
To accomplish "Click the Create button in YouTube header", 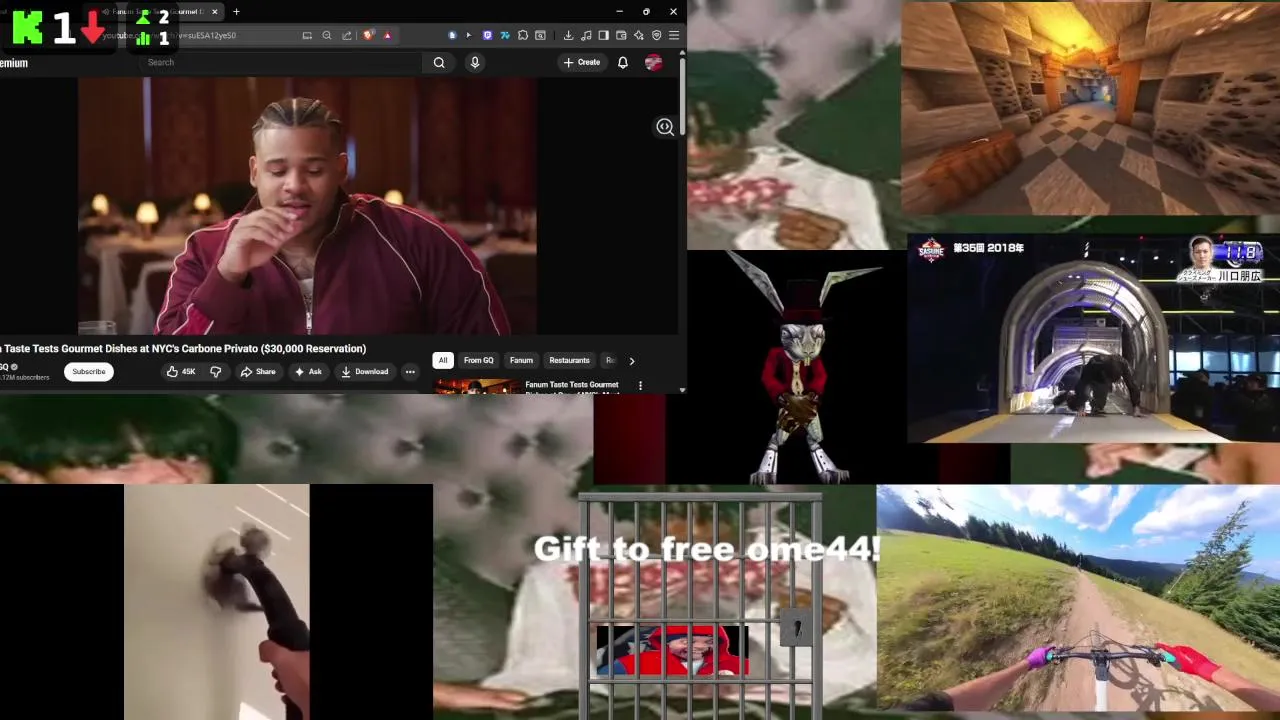I will 581,62.
